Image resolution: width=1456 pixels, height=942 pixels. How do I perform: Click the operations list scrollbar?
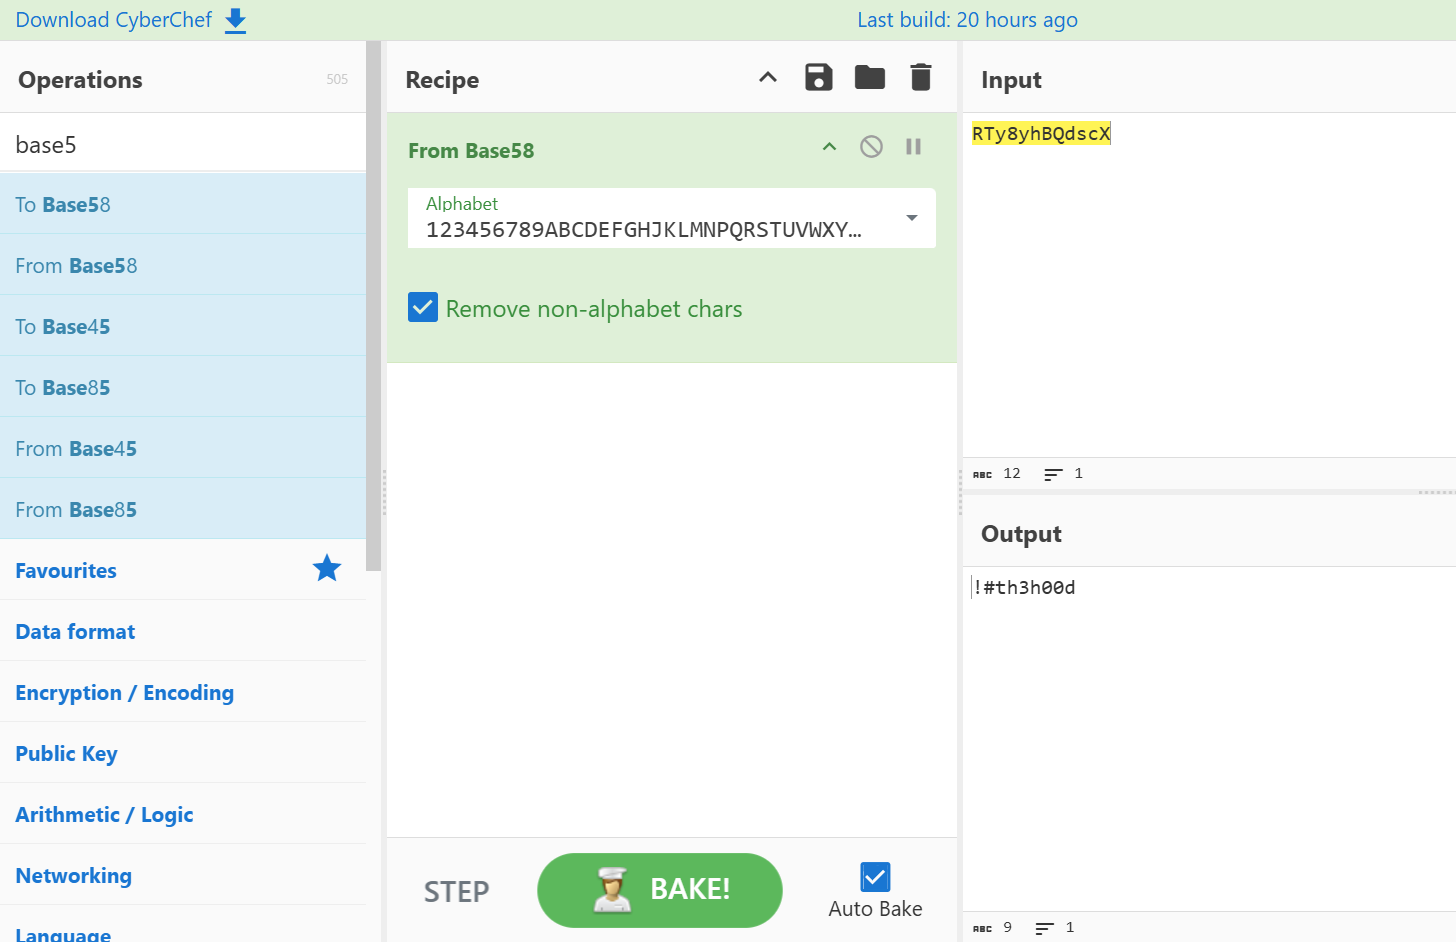coord(374,306)
